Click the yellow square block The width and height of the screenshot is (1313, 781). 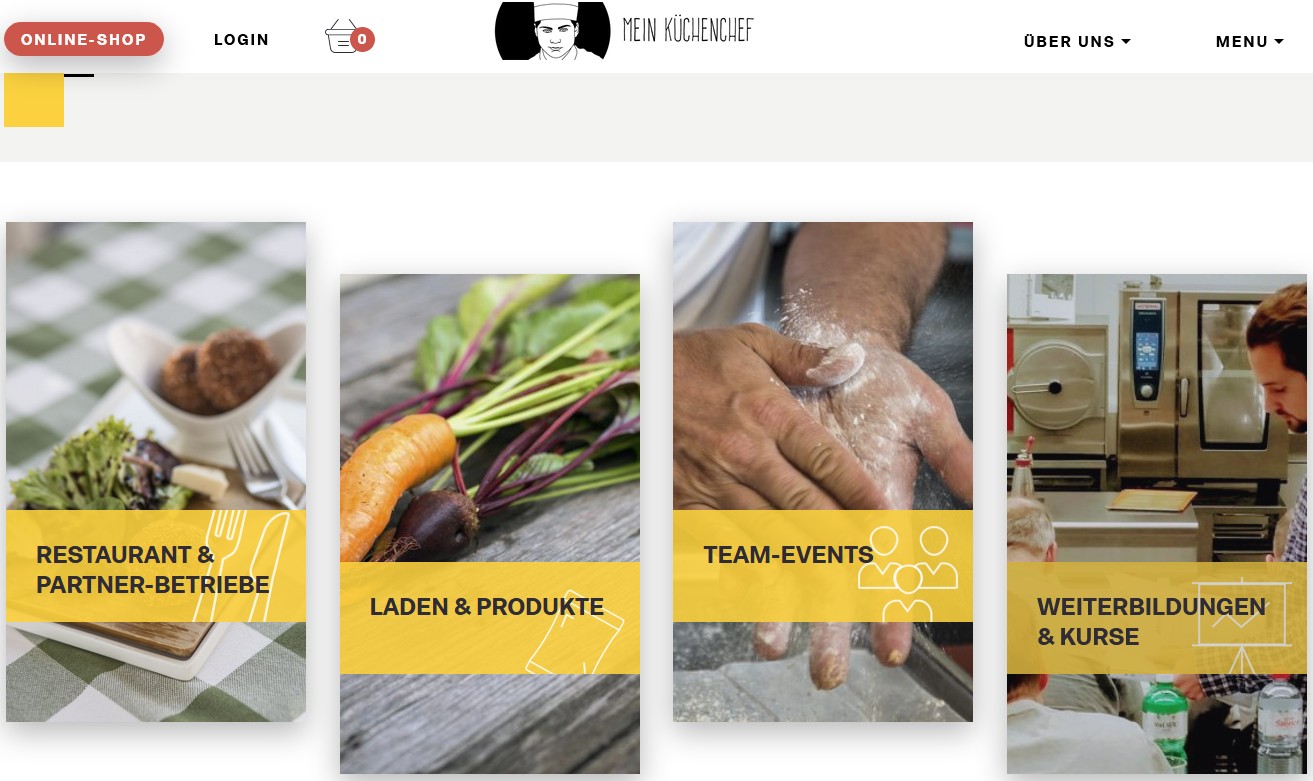tap(34, 100)
